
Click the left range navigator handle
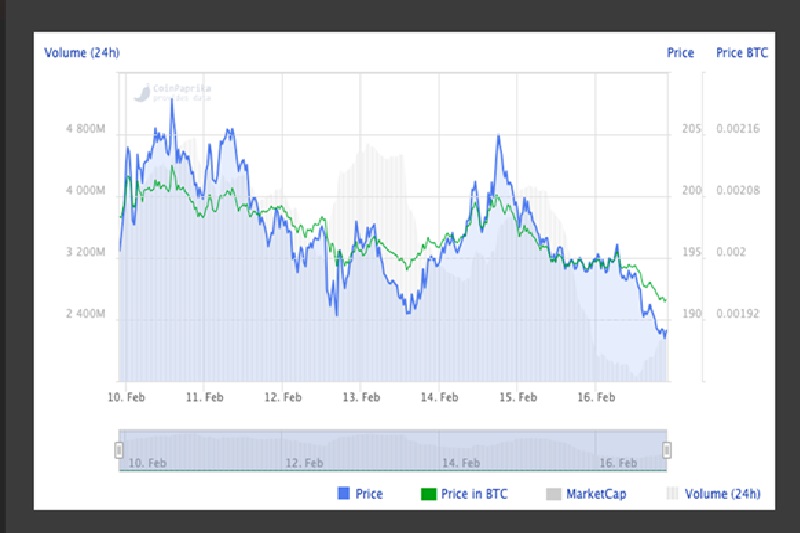click(x=119, y=450)
